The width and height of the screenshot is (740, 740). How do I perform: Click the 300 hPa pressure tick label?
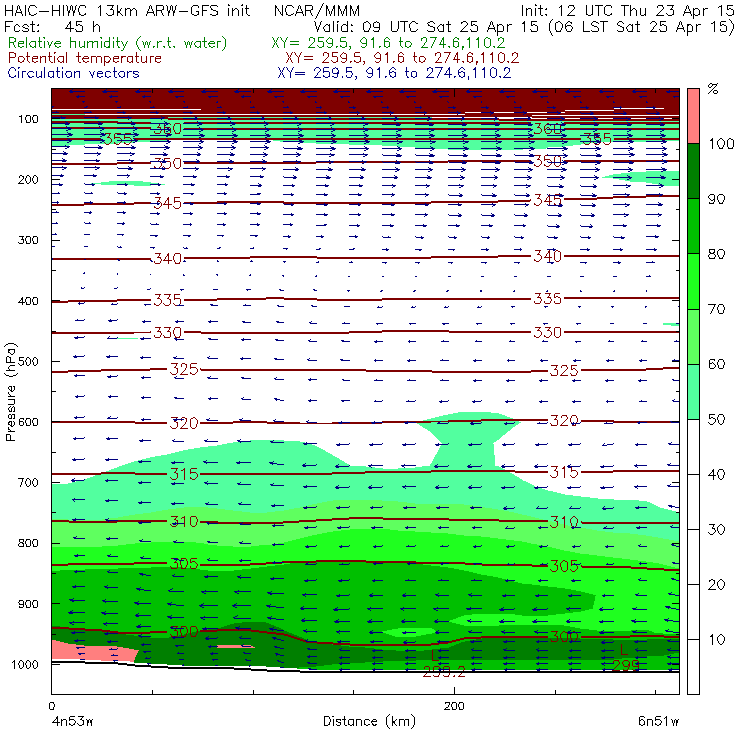click(28, 240)
